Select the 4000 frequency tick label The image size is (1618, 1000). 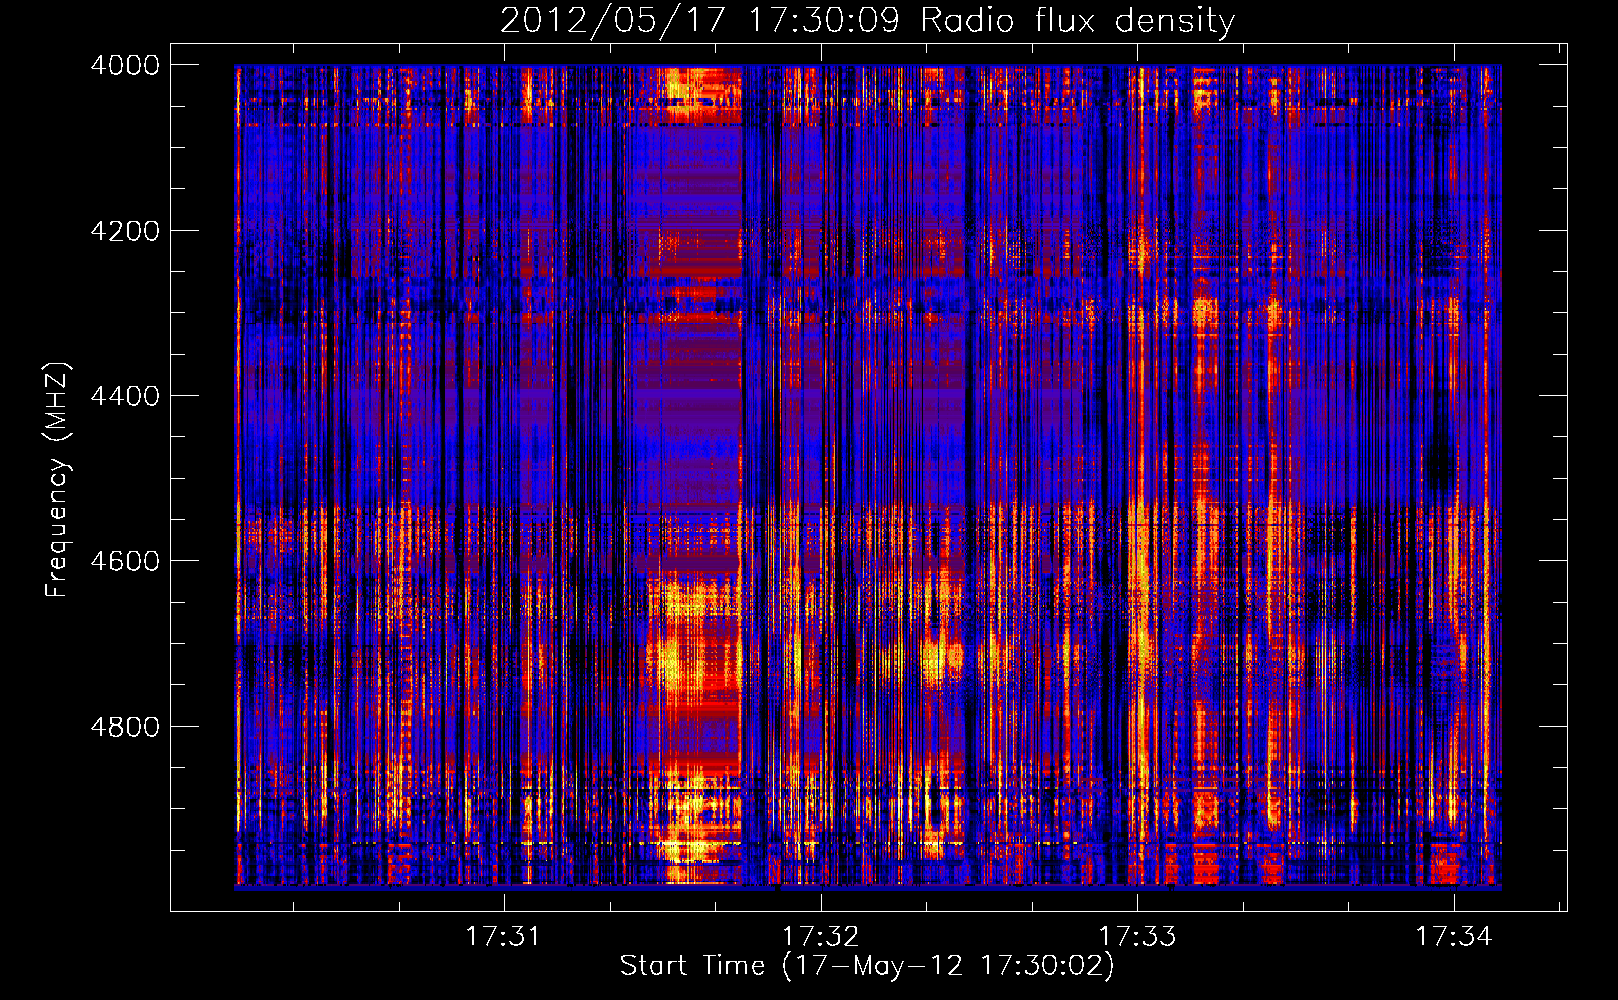click(x=125, y=65)
